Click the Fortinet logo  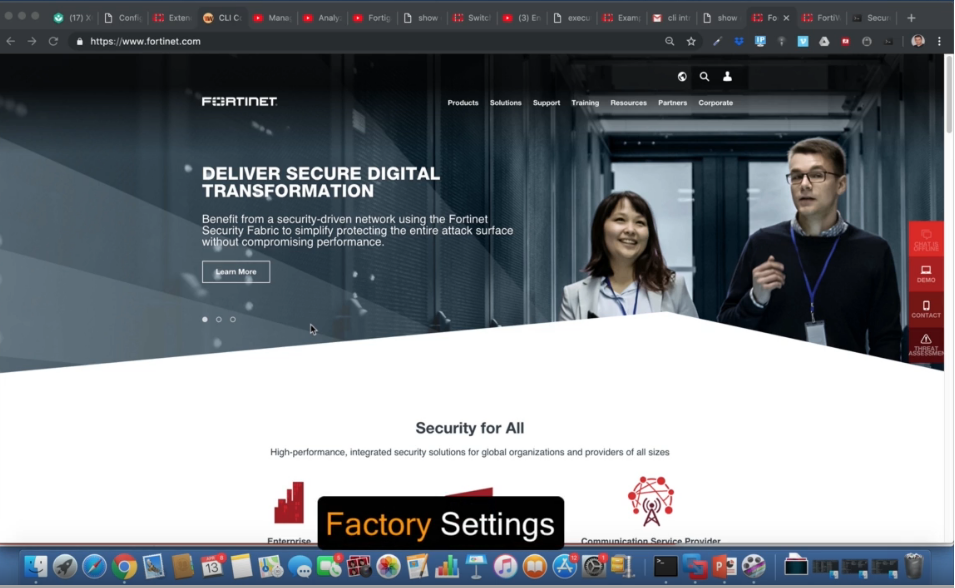coord(239,102)
